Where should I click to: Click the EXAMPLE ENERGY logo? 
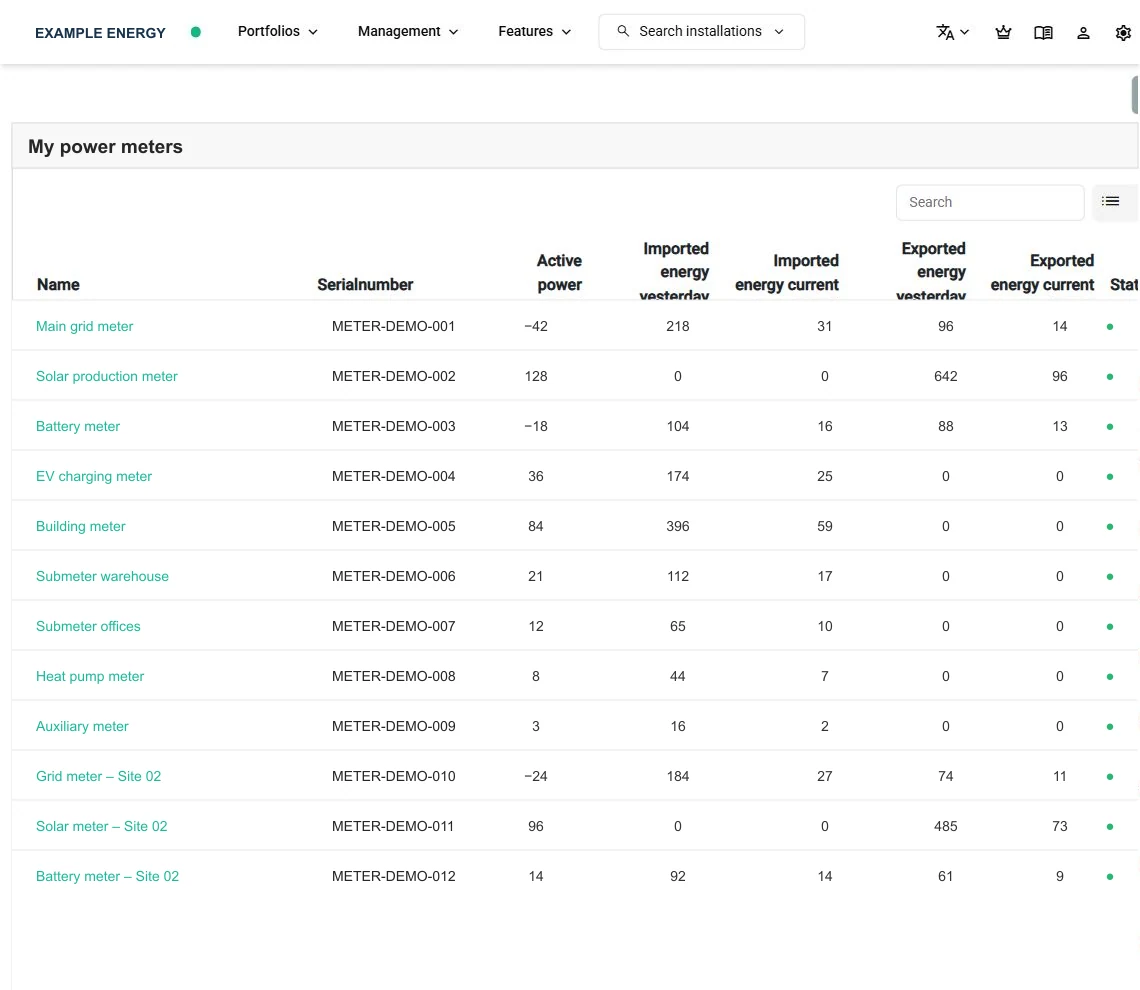point(100,33)
